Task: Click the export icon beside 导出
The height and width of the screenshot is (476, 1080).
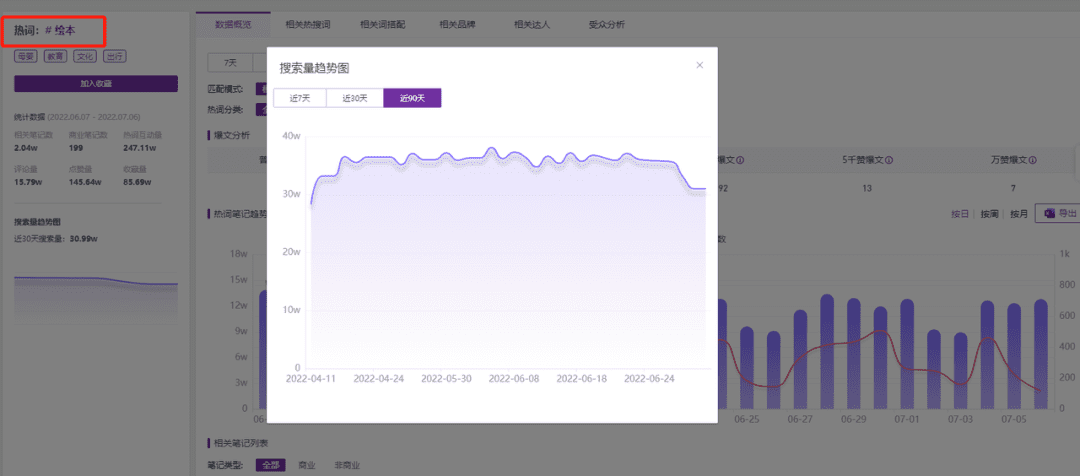Action: [x=1048, y=213]
